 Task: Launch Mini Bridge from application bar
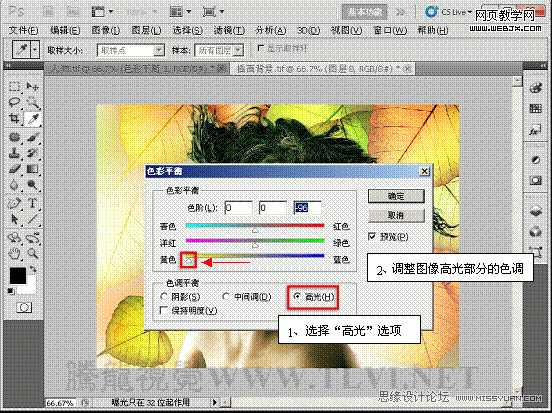(x=73, y=12)
